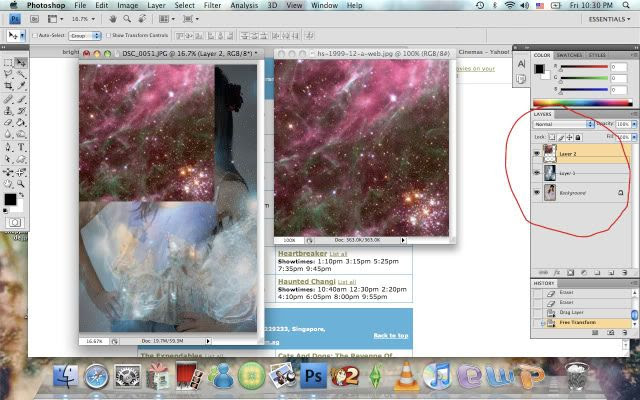Image resolution: width=640 pixels, height=400 pixels.
Task: Select the Eraser tool in the toolbox
Action: 8,122
